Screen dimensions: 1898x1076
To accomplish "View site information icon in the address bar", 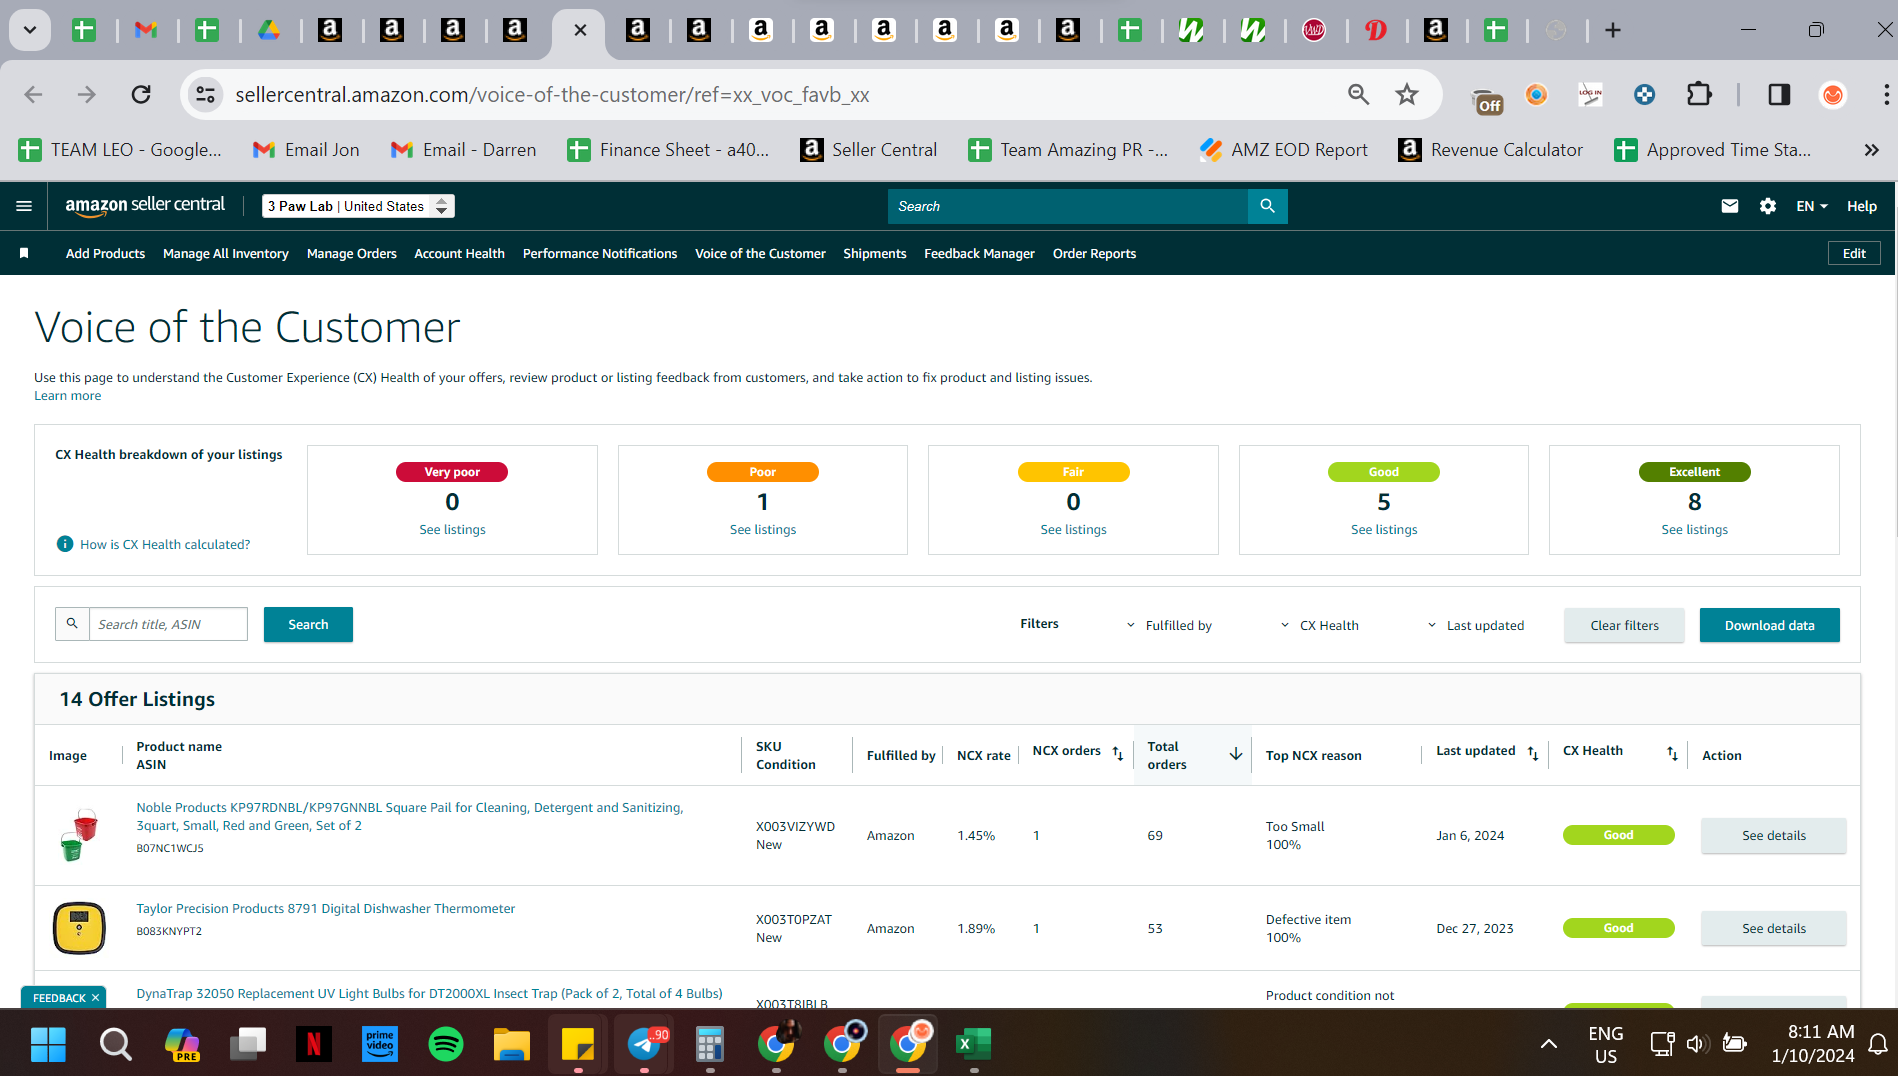I will (205, 94).
